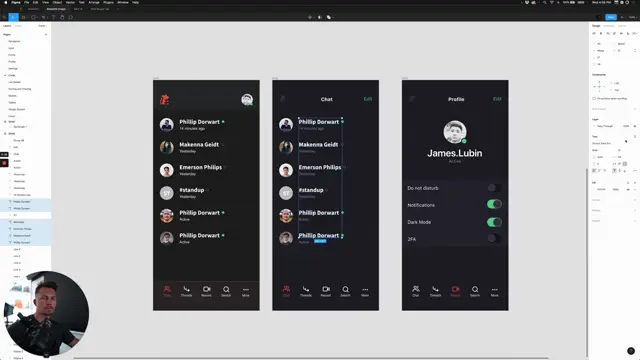
Task: Remove the fill with minus icon
Action: pos(635,189)
